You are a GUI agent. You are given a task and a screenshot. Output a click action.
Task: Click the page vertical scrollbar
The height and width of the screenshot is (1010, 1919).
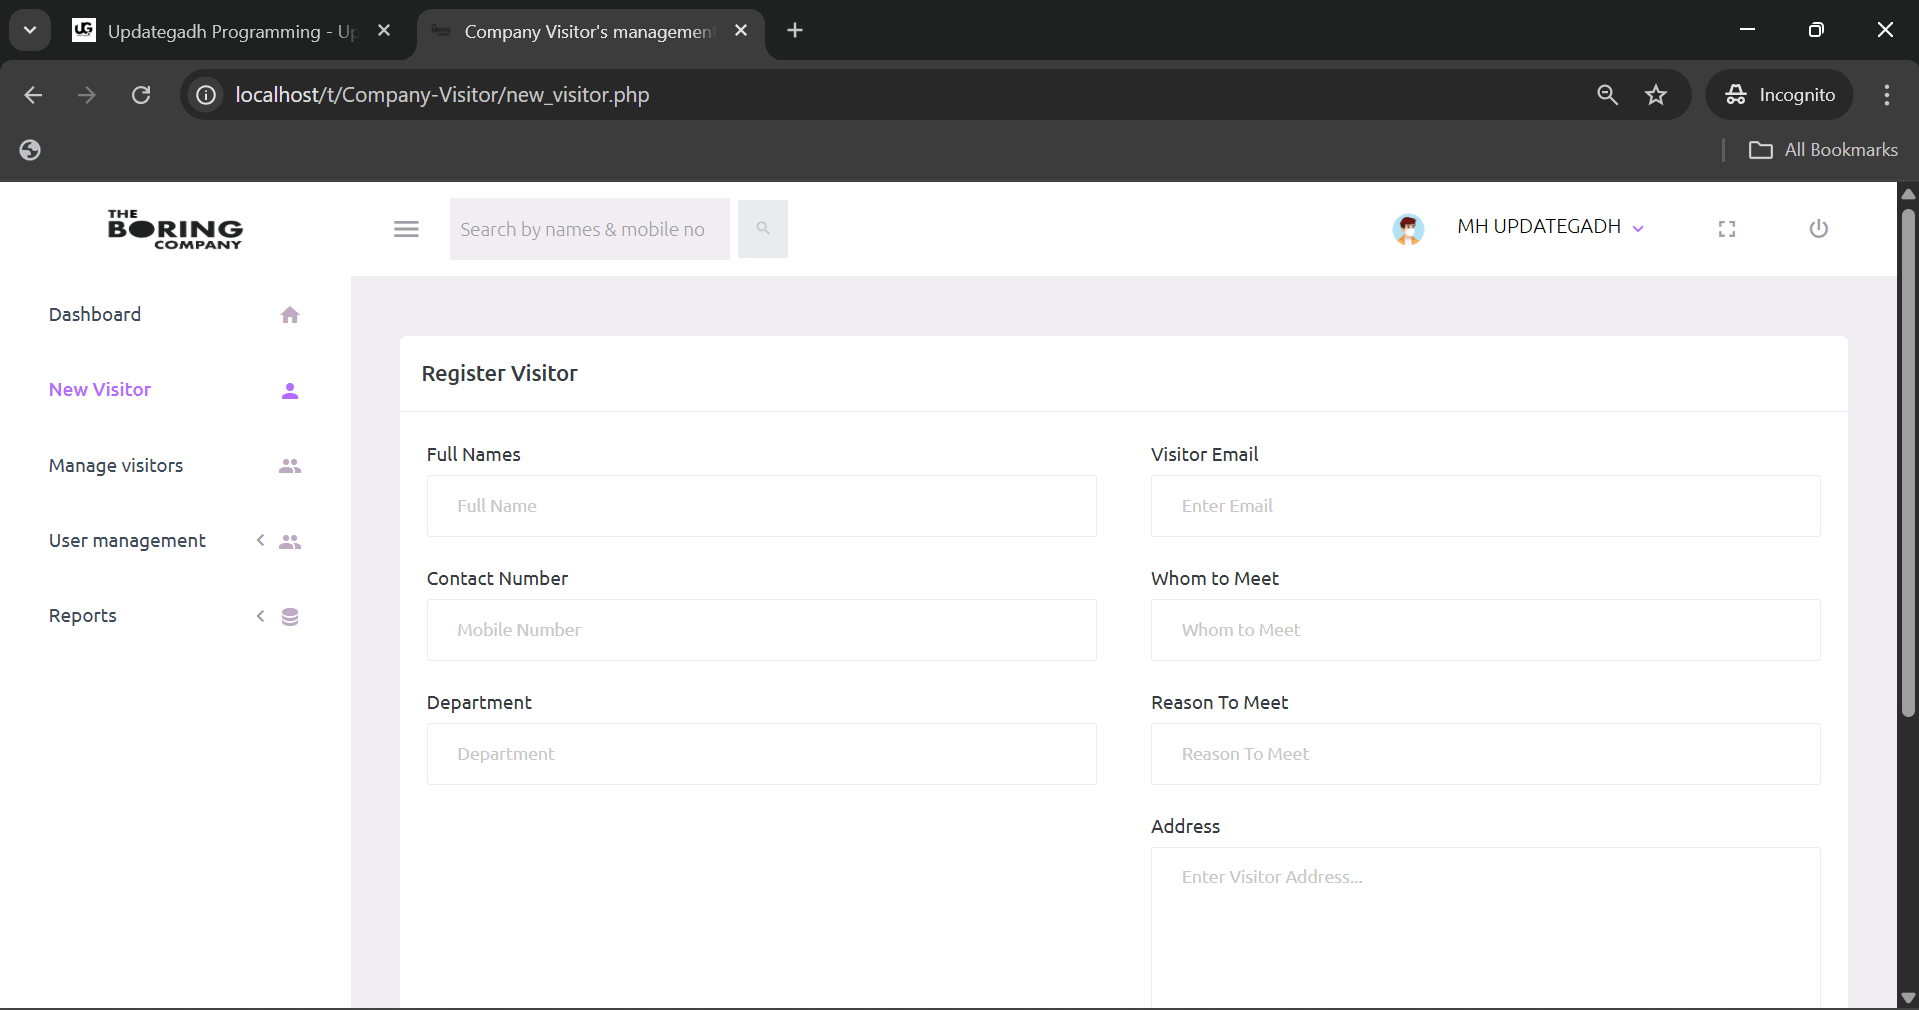tap(1908, 460)
